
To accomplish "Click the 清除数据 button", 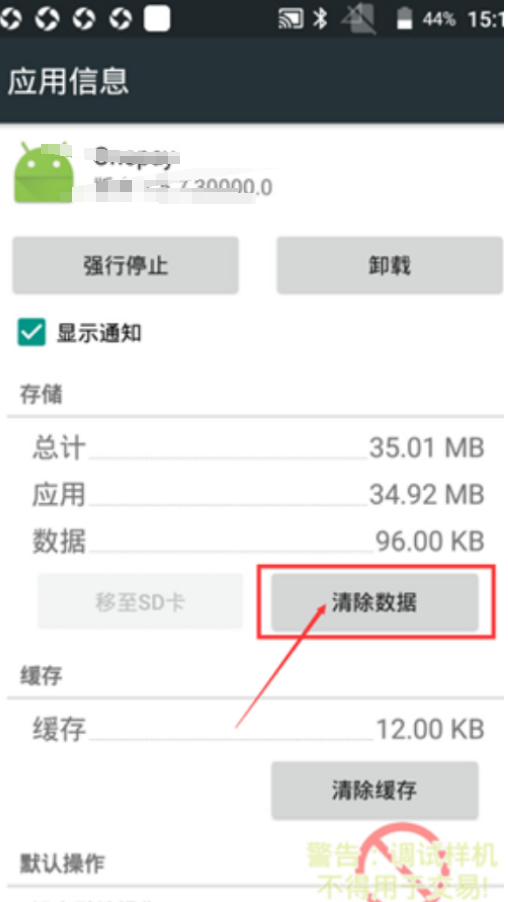I will tap(375, 602).
